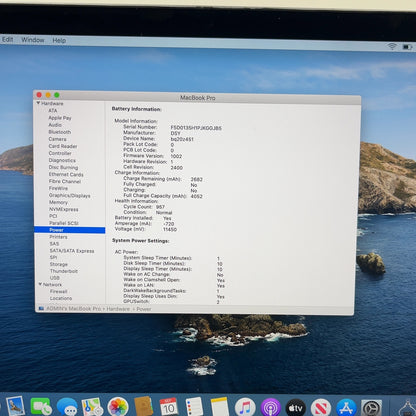The width and height of the screenshot is (416, 416).
Task: Select Firewall under Network
Action: (x=58, y=291)
